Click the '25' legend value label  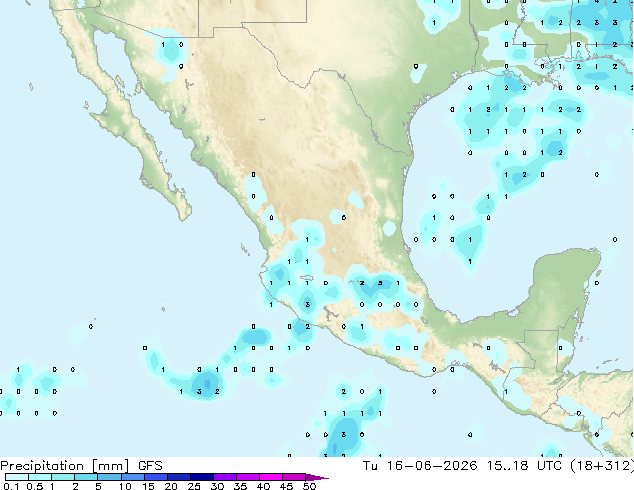pos(194,486)
